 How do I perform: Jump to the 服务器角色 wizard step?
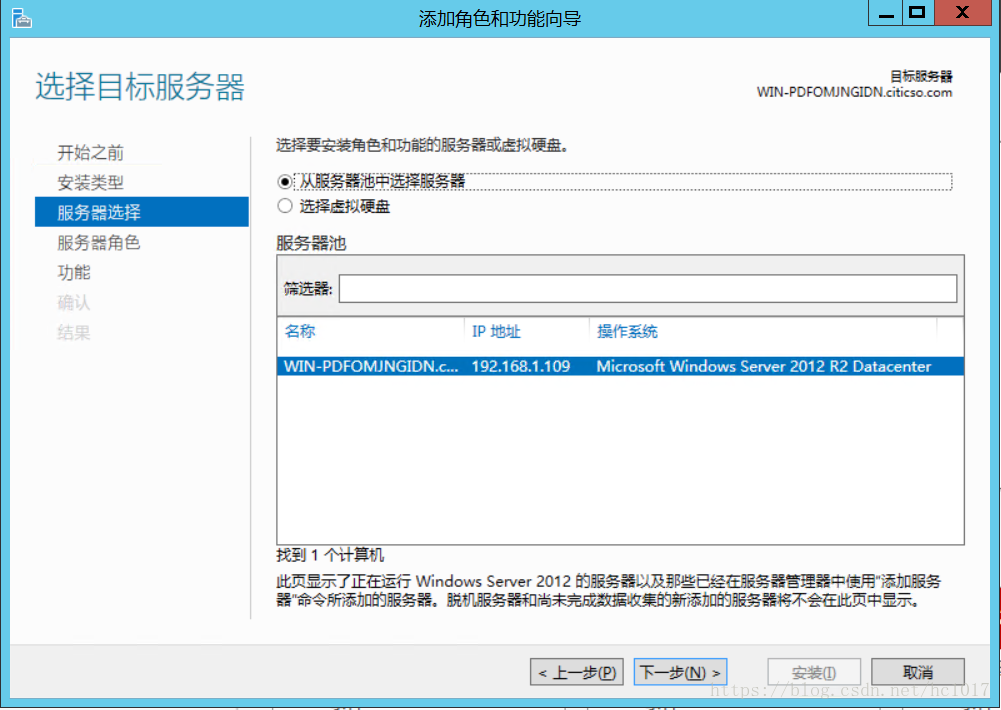pyautogui.click(x=99, y=243)
